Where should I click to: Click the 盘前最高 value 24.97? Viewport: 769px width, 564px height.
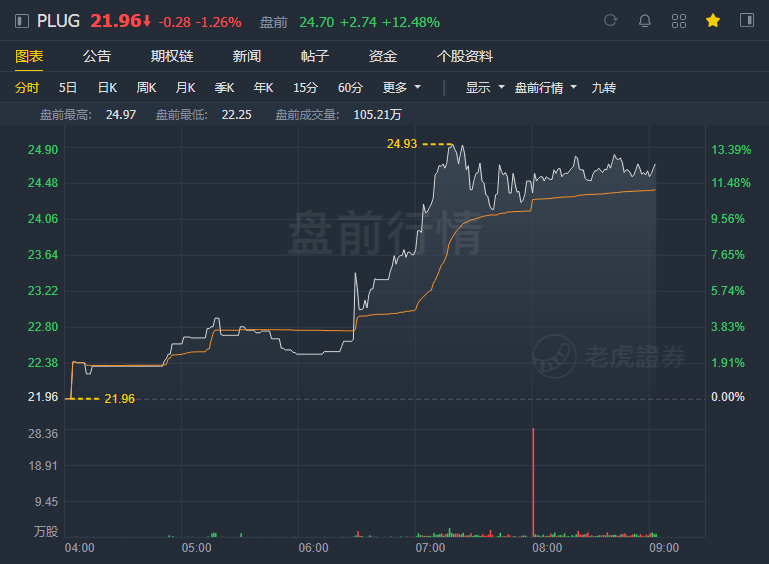(x=121, y=115)
